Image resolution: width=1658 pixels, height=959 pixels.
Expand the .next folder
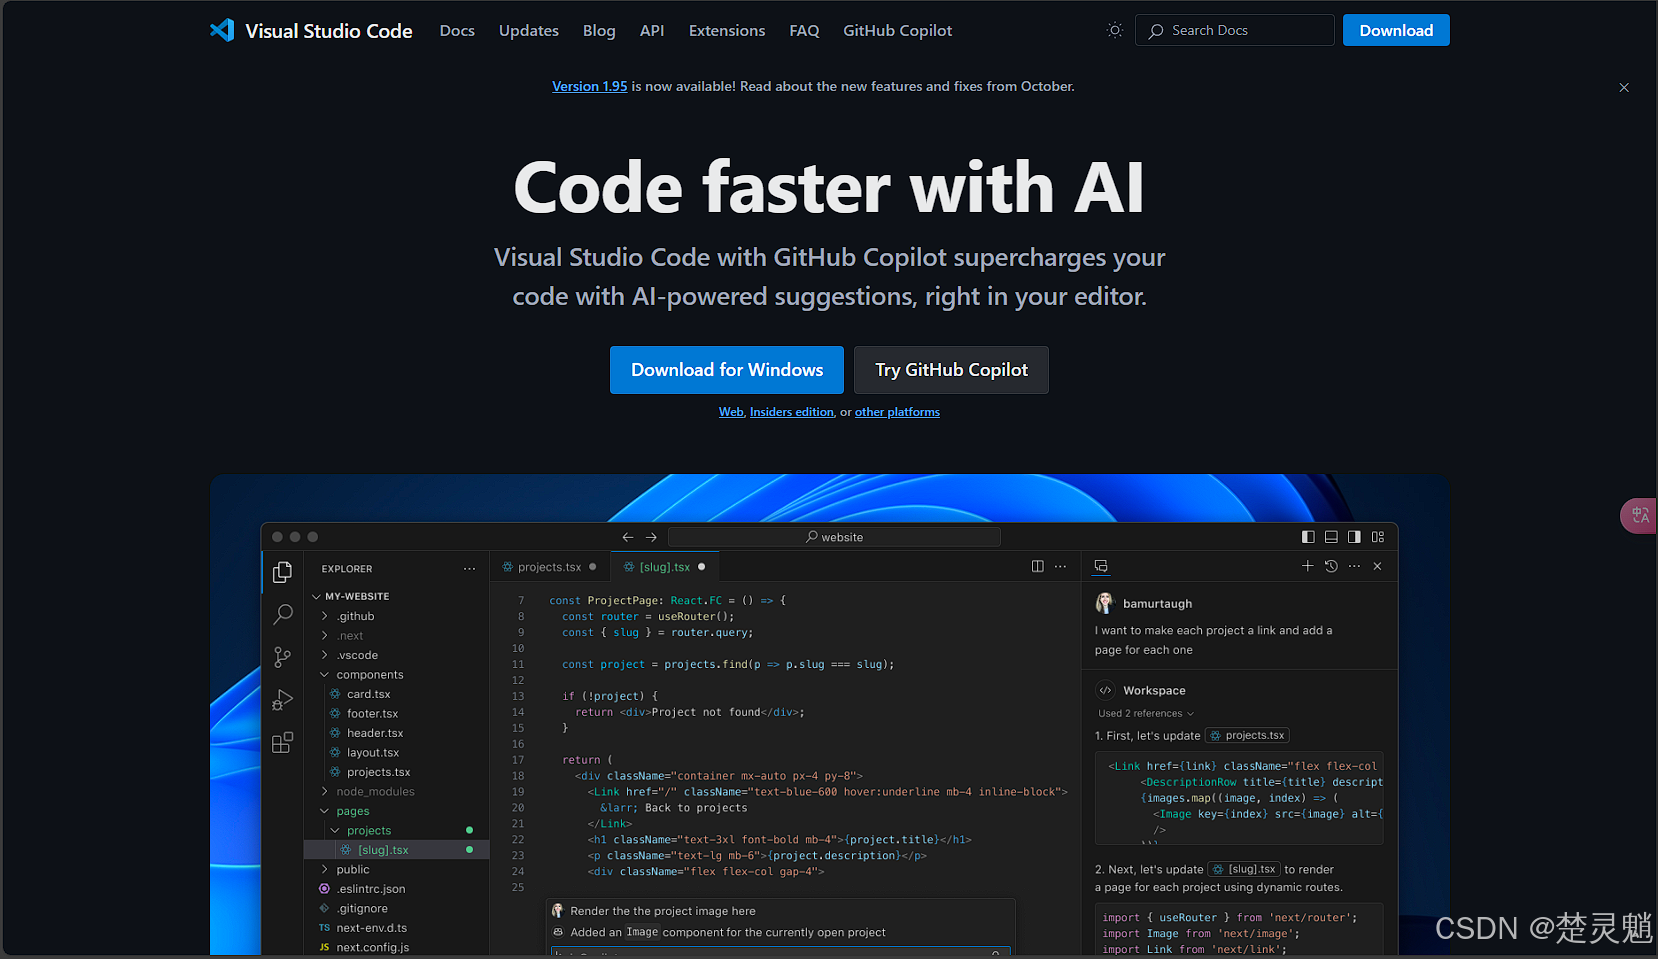click(324, 636)
